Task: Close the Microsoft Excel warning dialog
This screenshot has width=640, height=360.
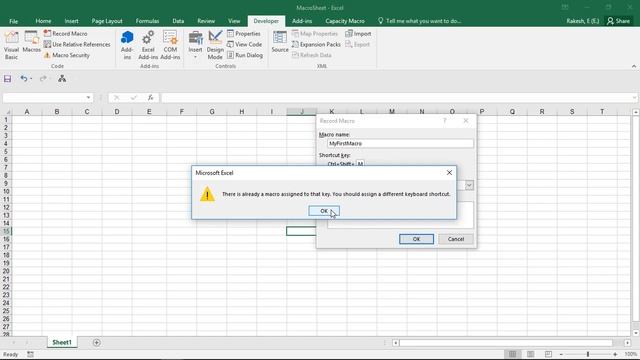Action: (x=449, y=173)
